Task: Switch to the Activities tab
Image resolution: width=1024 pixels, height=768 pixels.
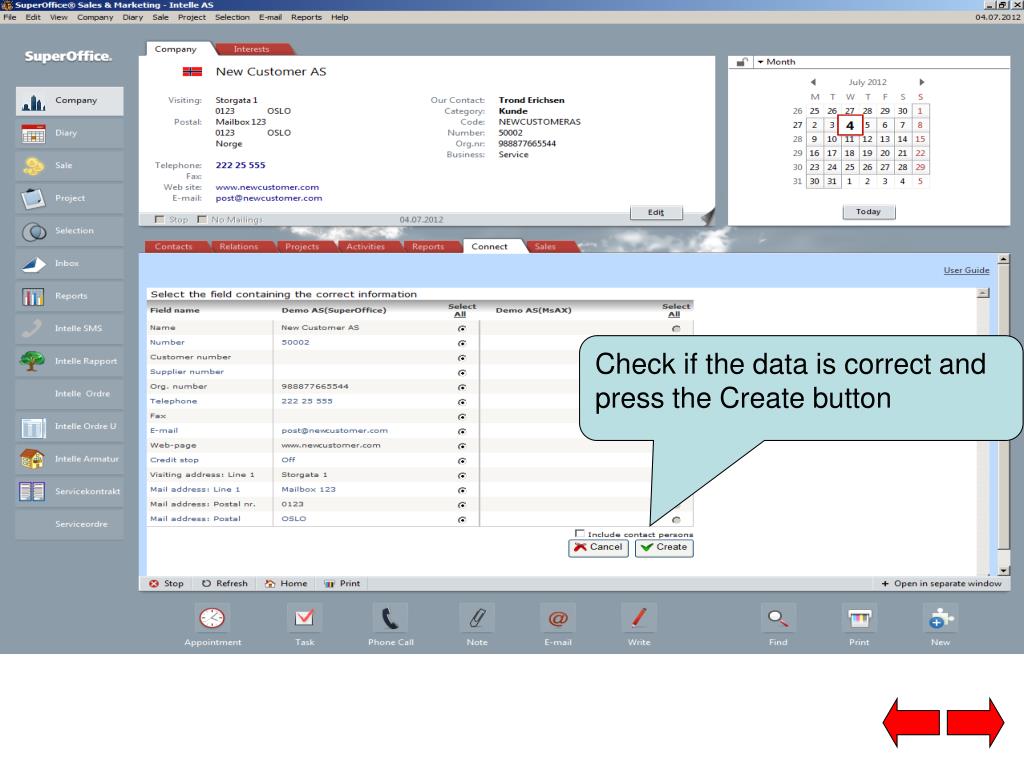Action: (366, 247)
